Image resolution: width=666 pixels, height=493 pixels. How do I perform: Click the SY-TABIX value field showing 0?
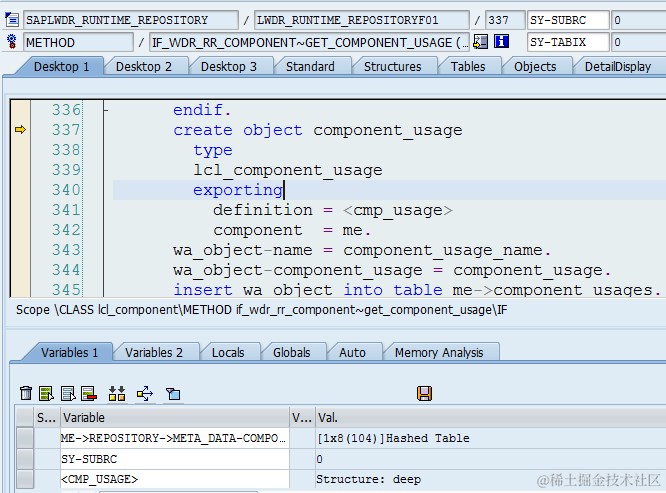pos(638,42)
